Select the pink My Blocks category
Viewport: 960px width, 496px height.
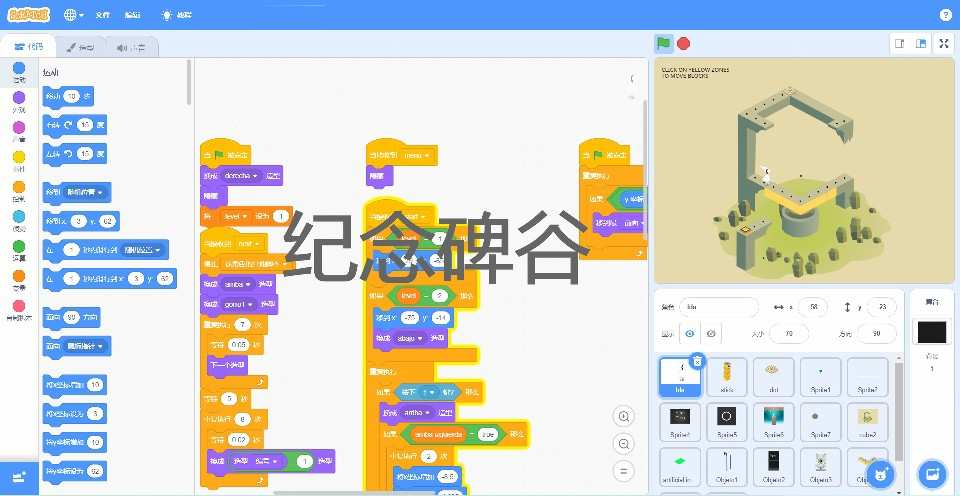(19, 309)
